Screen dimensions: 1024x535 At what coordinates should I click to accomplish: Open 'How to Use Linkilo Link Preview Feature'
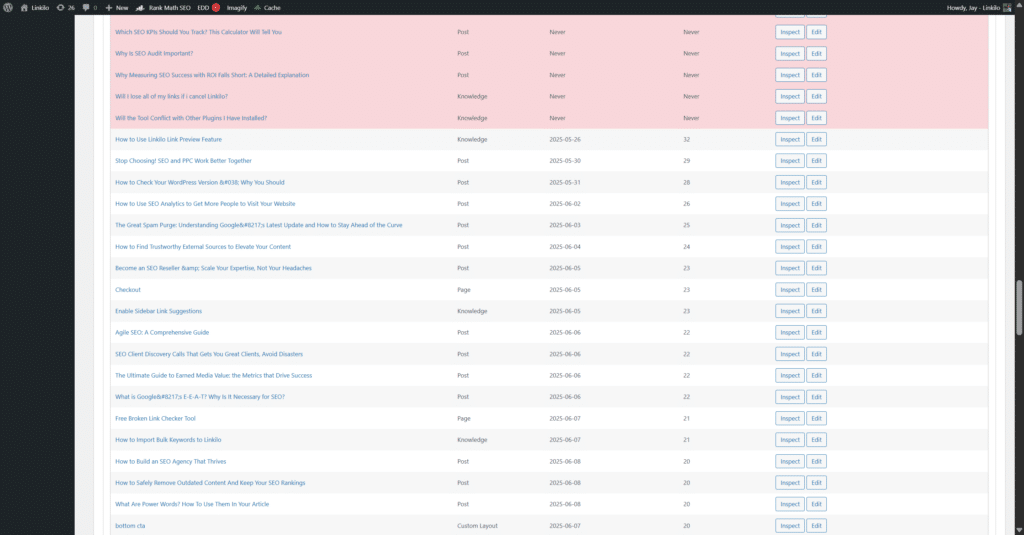168,139
